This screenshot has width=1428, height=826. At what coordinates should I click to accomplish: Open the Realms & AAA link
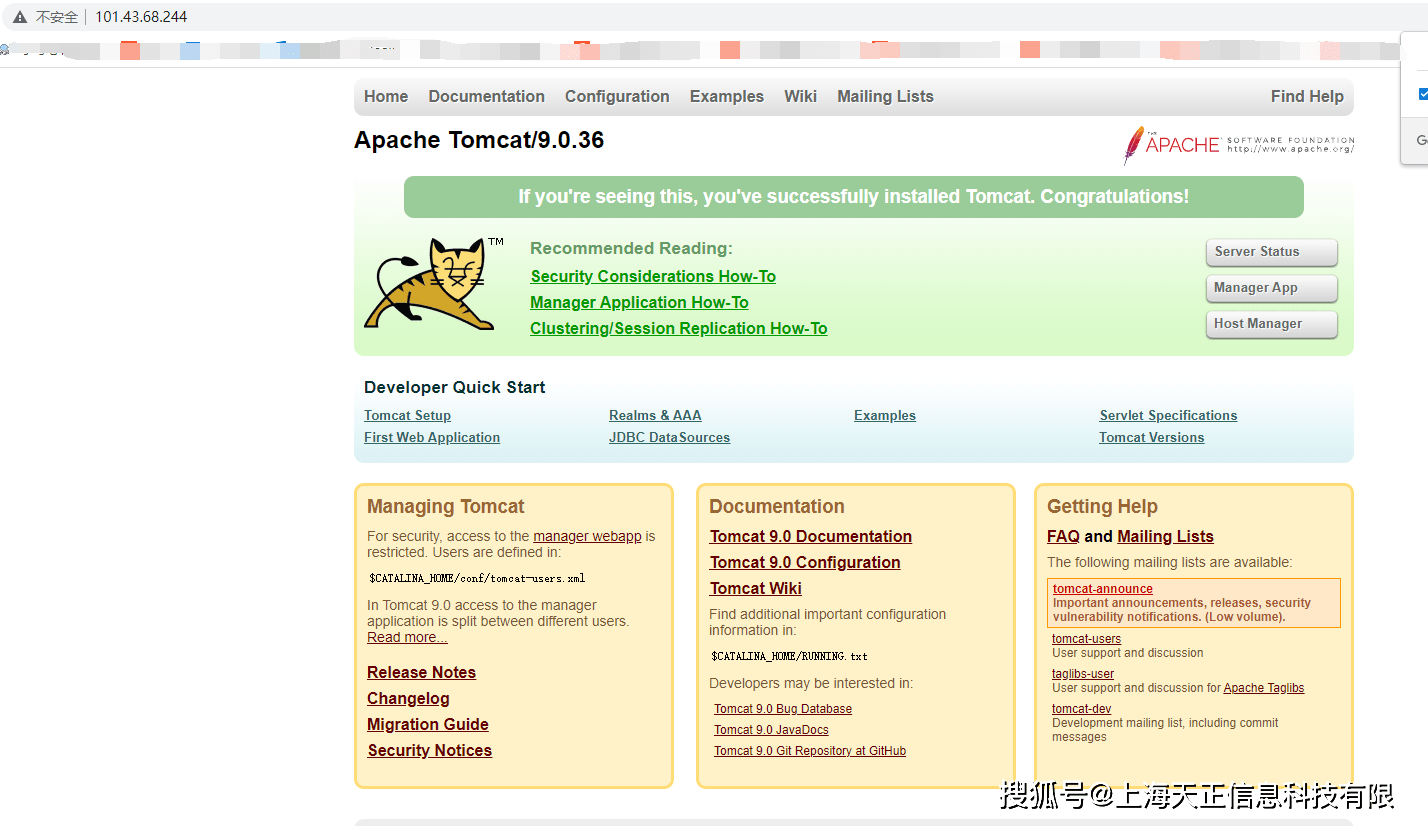[x=655, y=416]
